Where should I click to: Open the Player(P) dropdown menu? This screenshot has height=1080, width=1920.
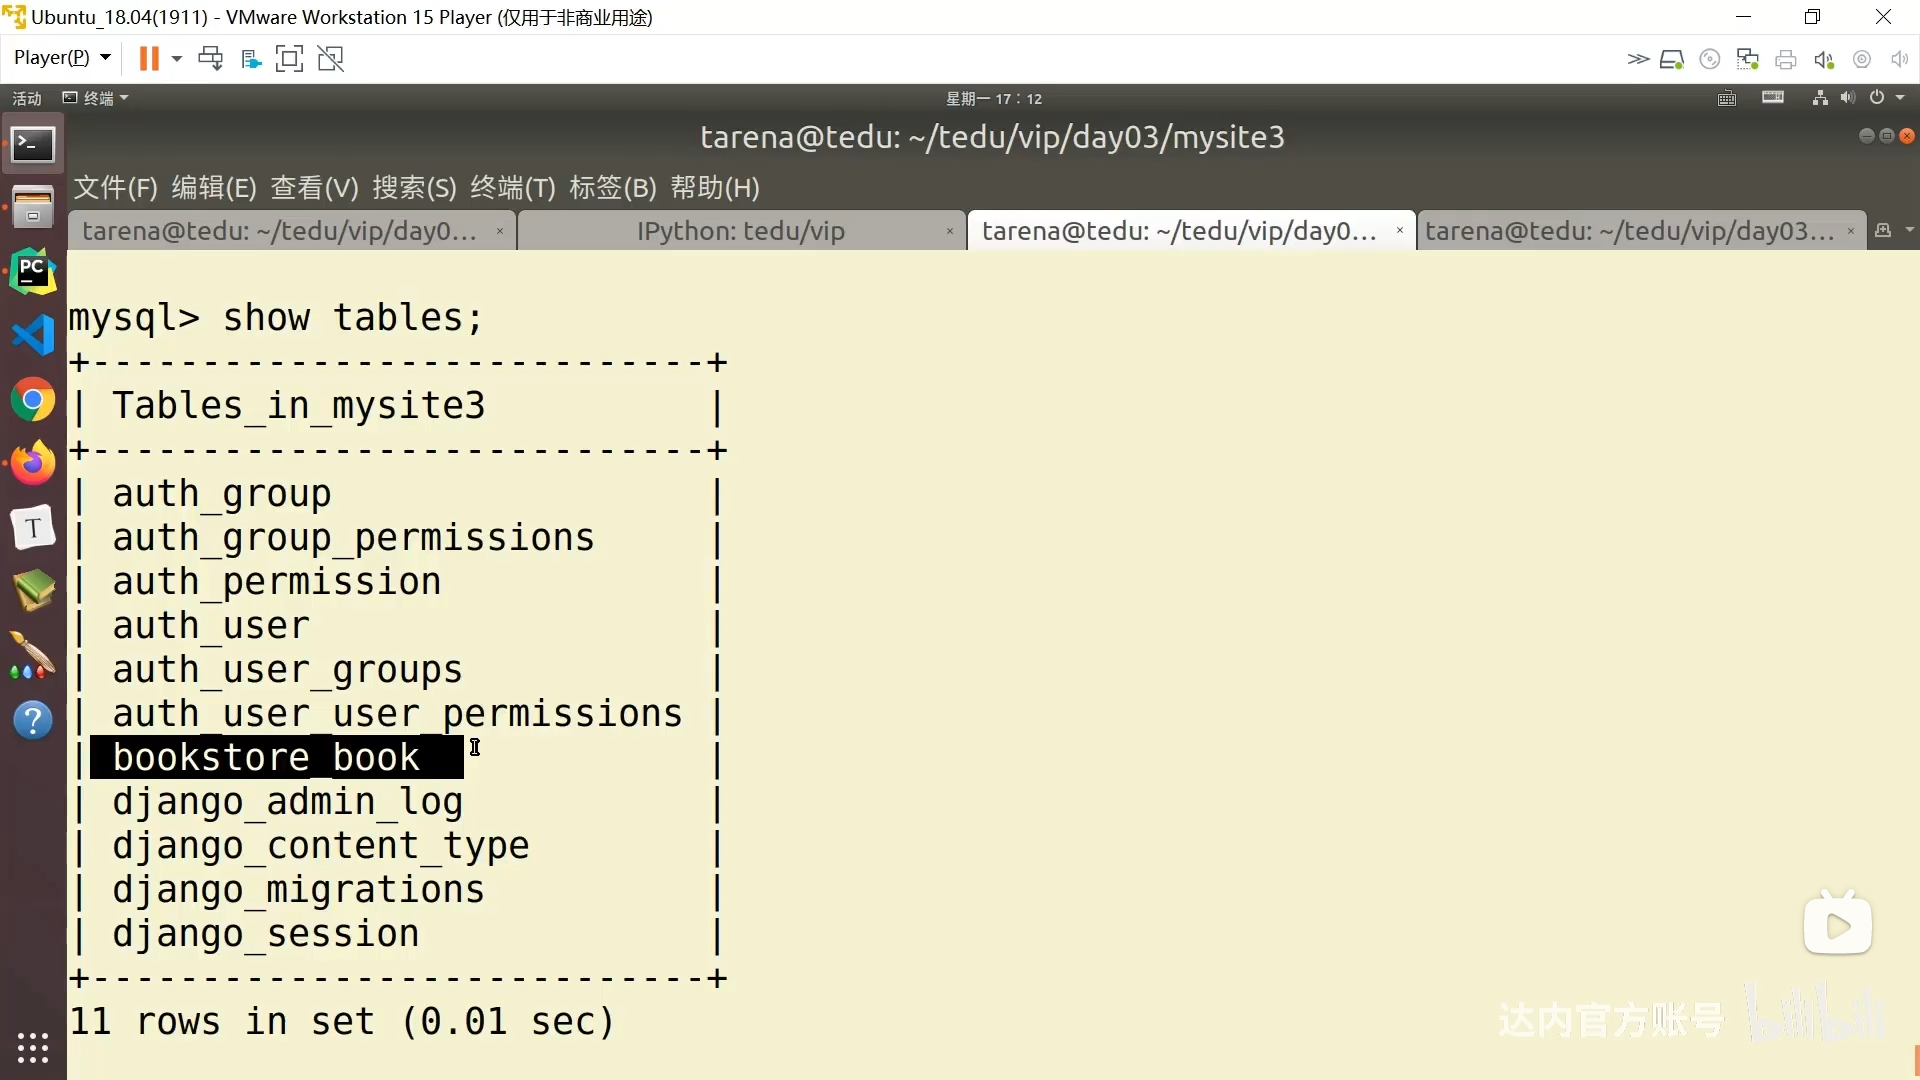point(62,58)
